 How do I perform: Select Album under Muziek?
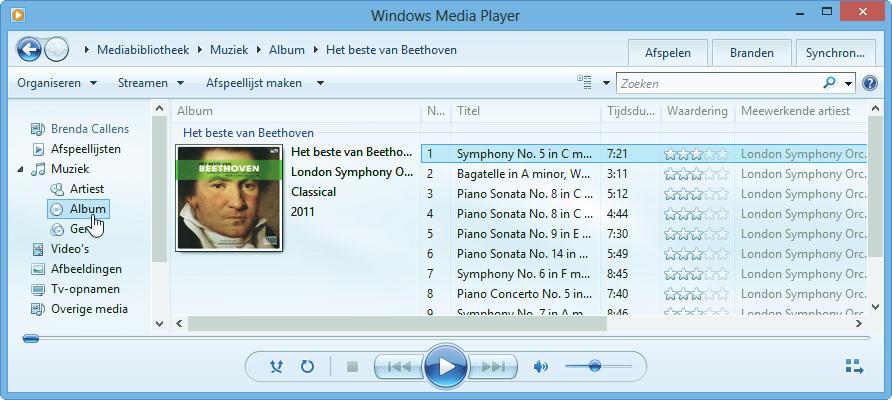[79, 209]
